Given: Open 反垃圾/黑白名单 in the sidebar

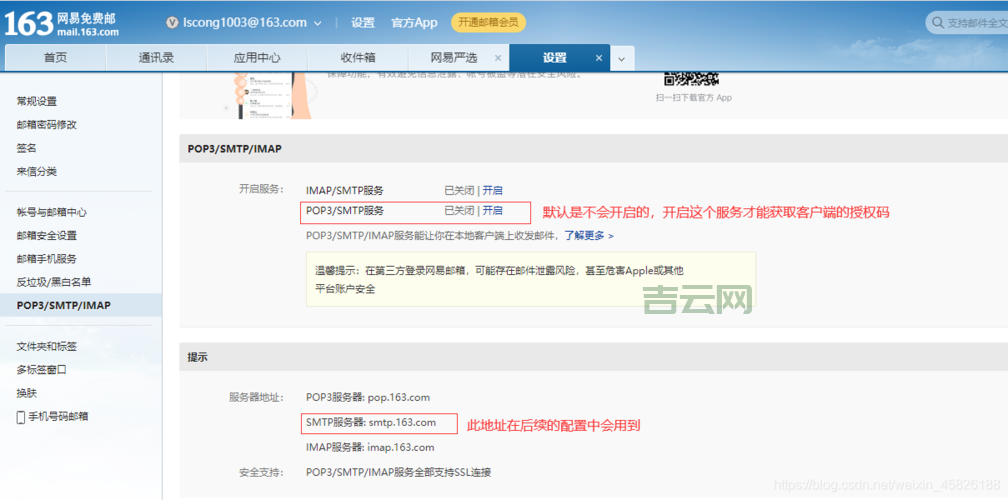Looking at the screenshot, I should [54, 282].
